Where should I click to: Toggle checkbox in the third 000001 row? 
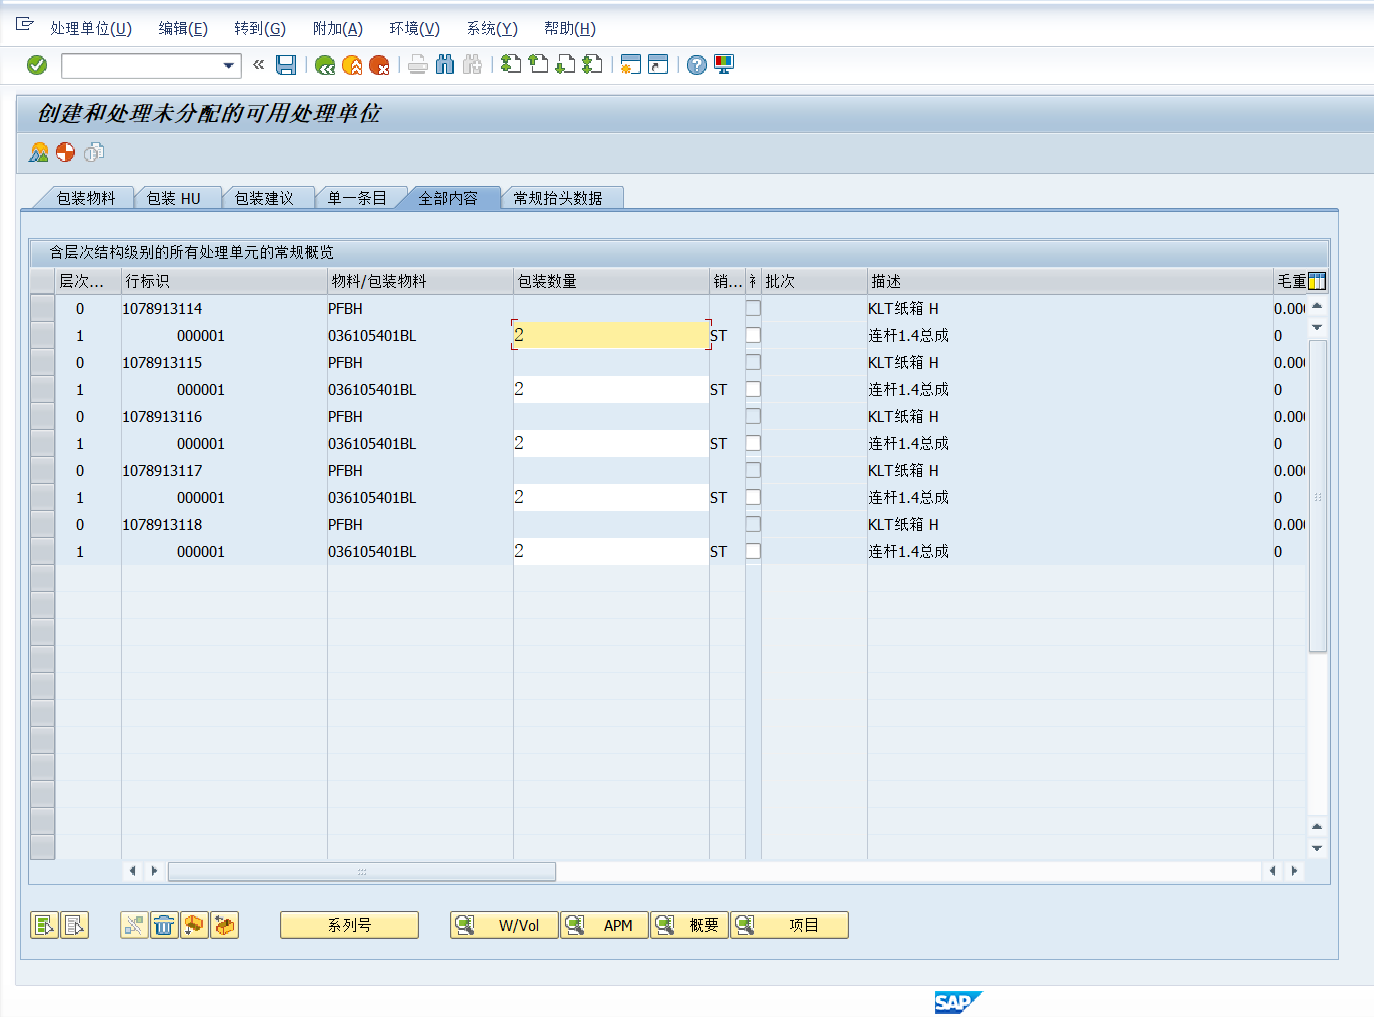[753, 443]
